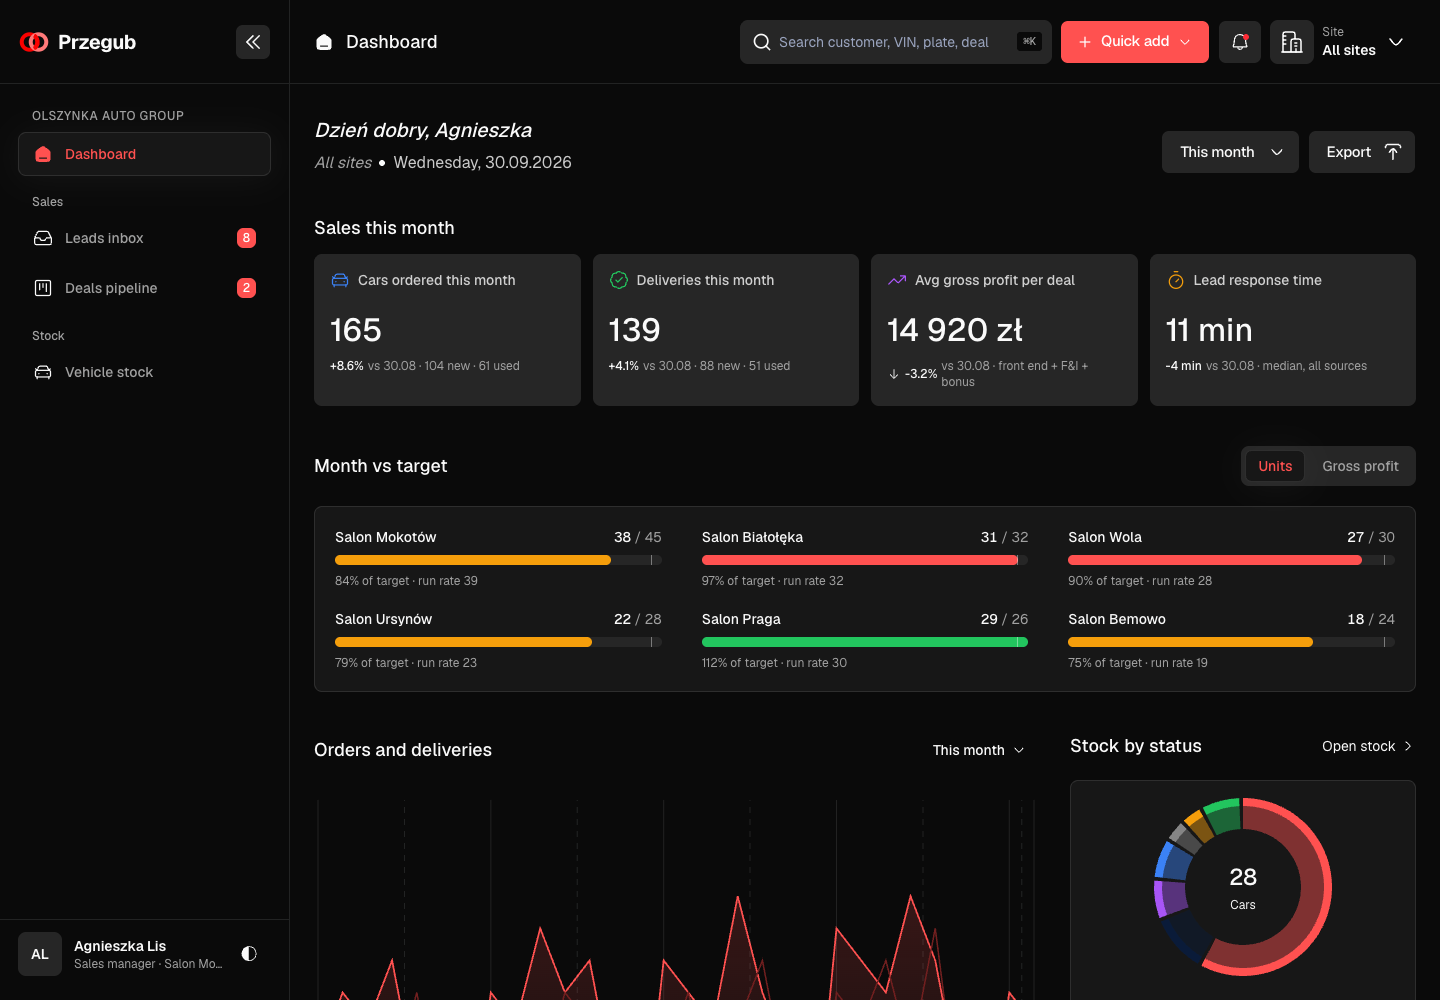Viewport: 1440px width, 1000px height.
Task: Click the Deals pipeline badge showing 2
Action: coord(246,288)
